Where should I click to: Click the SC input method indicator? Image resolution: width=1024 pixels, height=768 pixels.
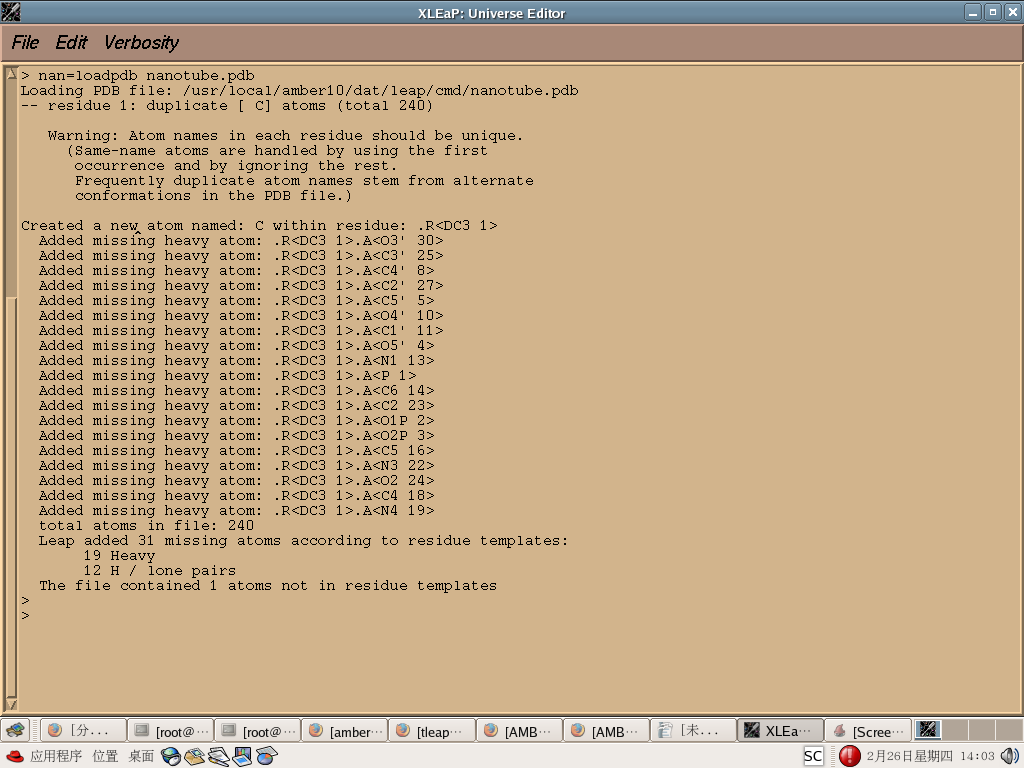(814, 756)
